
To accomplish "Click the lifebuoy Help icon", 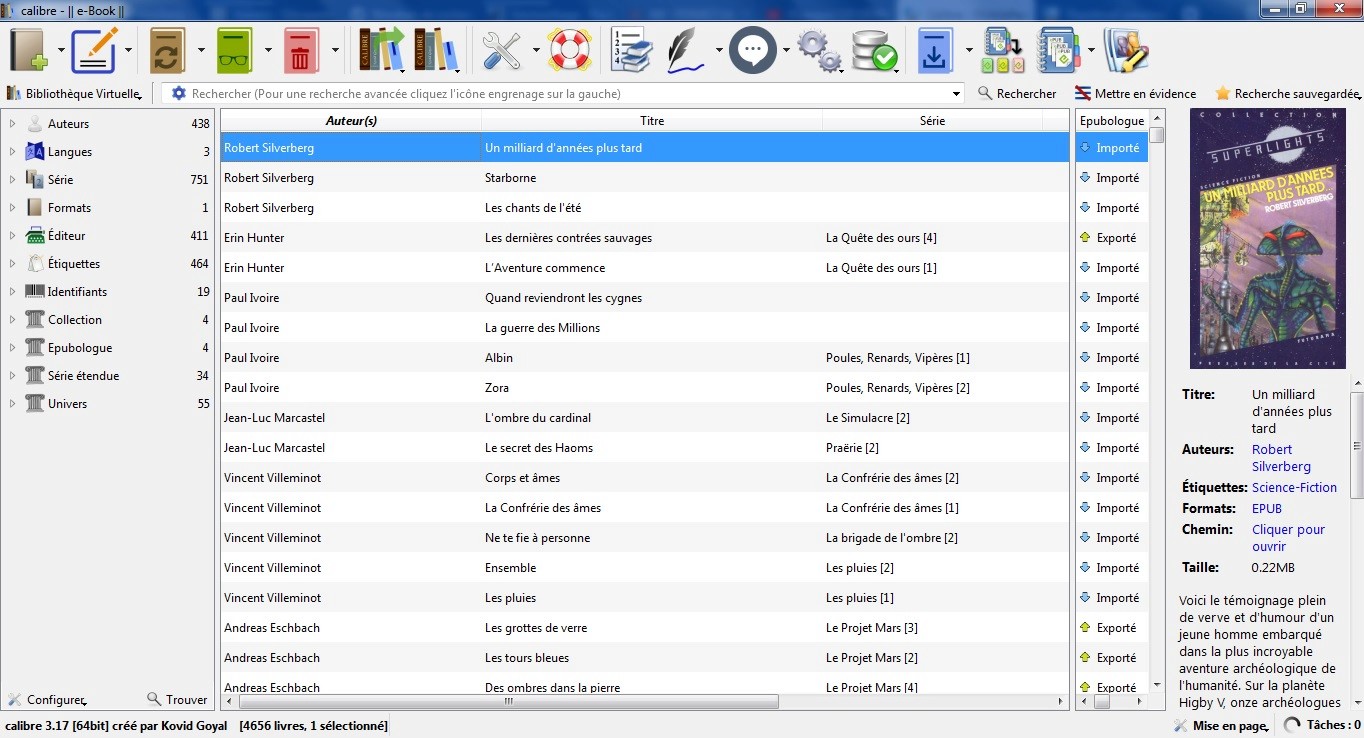I will click(x=569, y=50).
